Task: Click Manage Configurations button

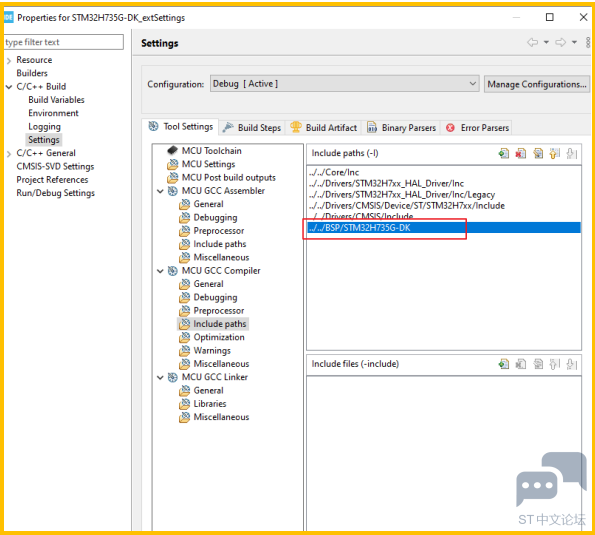Action: (x=537, y=84)
